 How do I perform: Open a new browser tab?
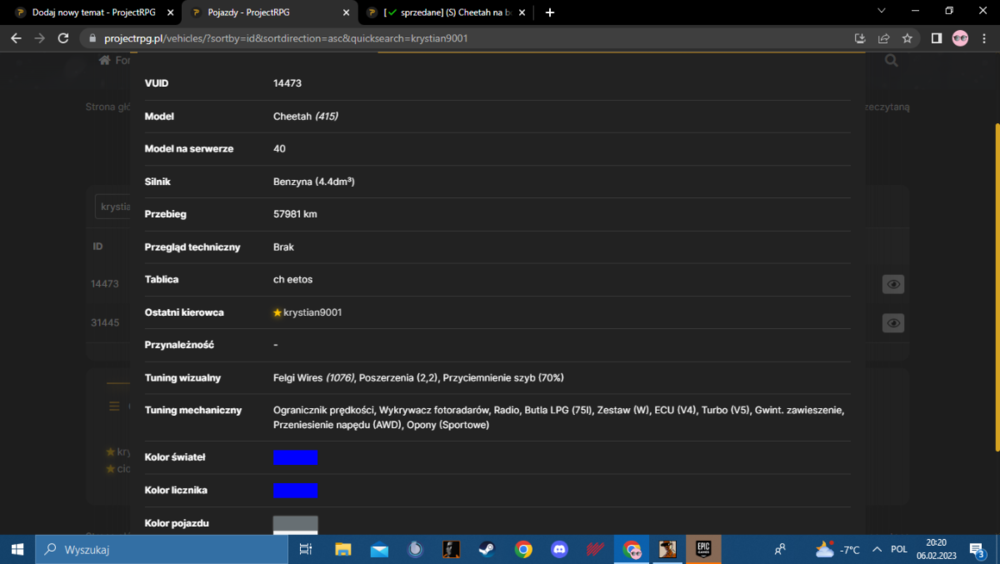click(550, 12)
